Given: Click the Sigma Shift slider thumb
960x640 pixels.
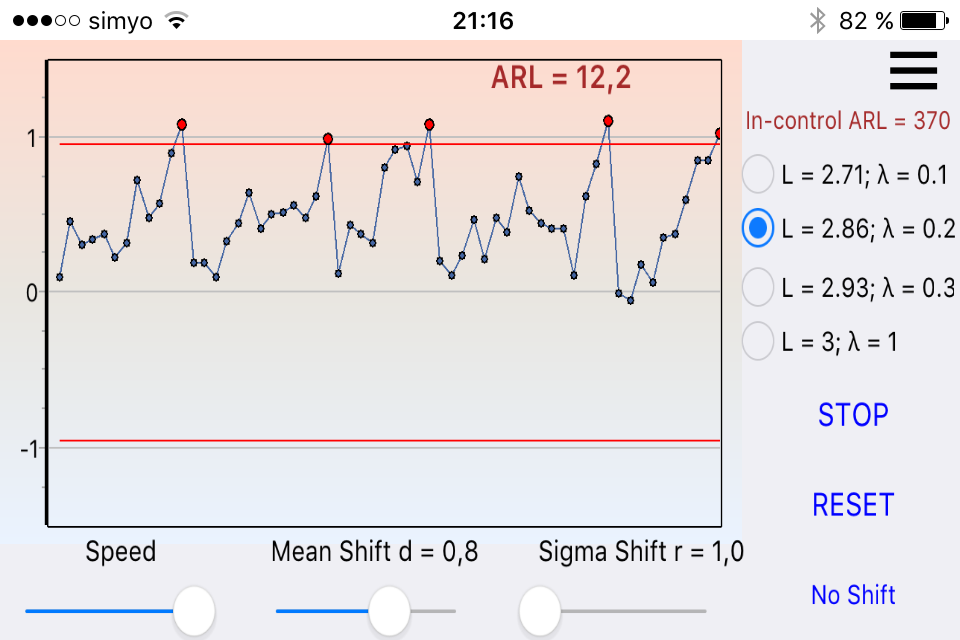Looking at the screenshot, I should pyautogui.click(x=540, y=611).
